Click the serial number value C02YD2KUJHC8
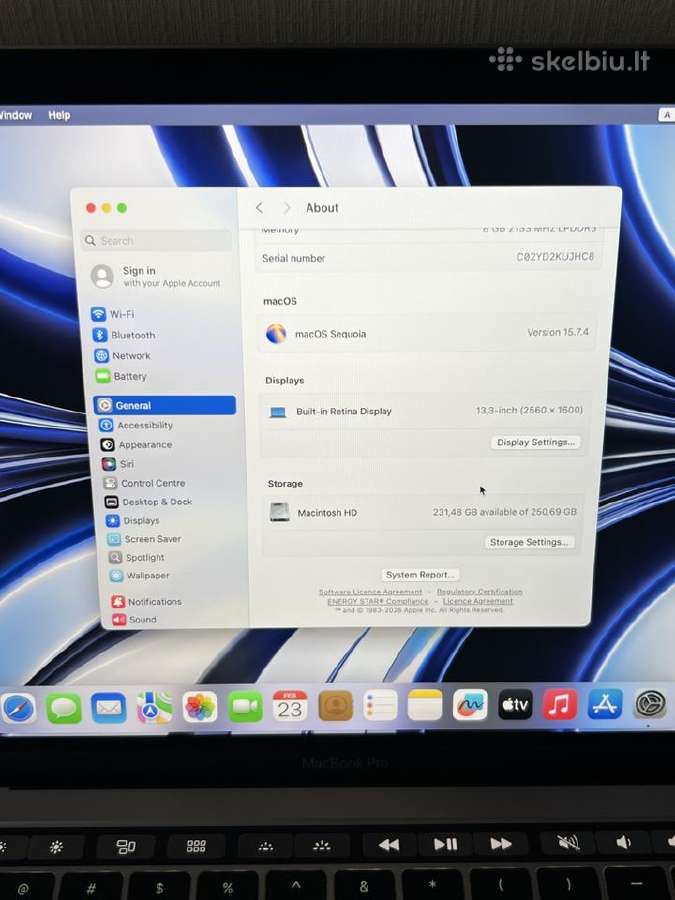This screenshot has height=900, width=675. (555, 257)
